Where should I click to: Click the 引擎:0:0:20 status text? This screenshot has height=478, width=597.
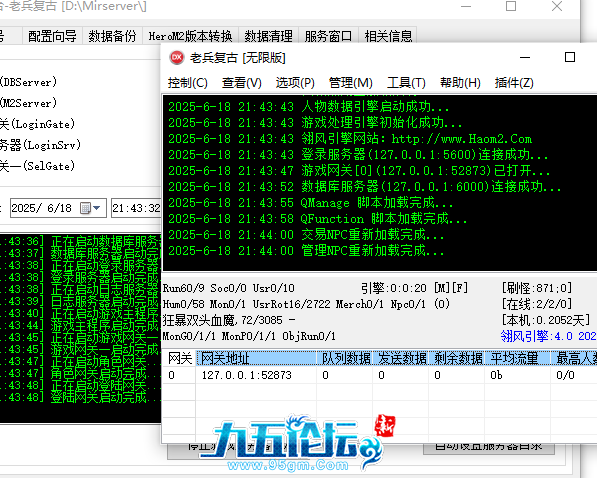click(394, 288)
